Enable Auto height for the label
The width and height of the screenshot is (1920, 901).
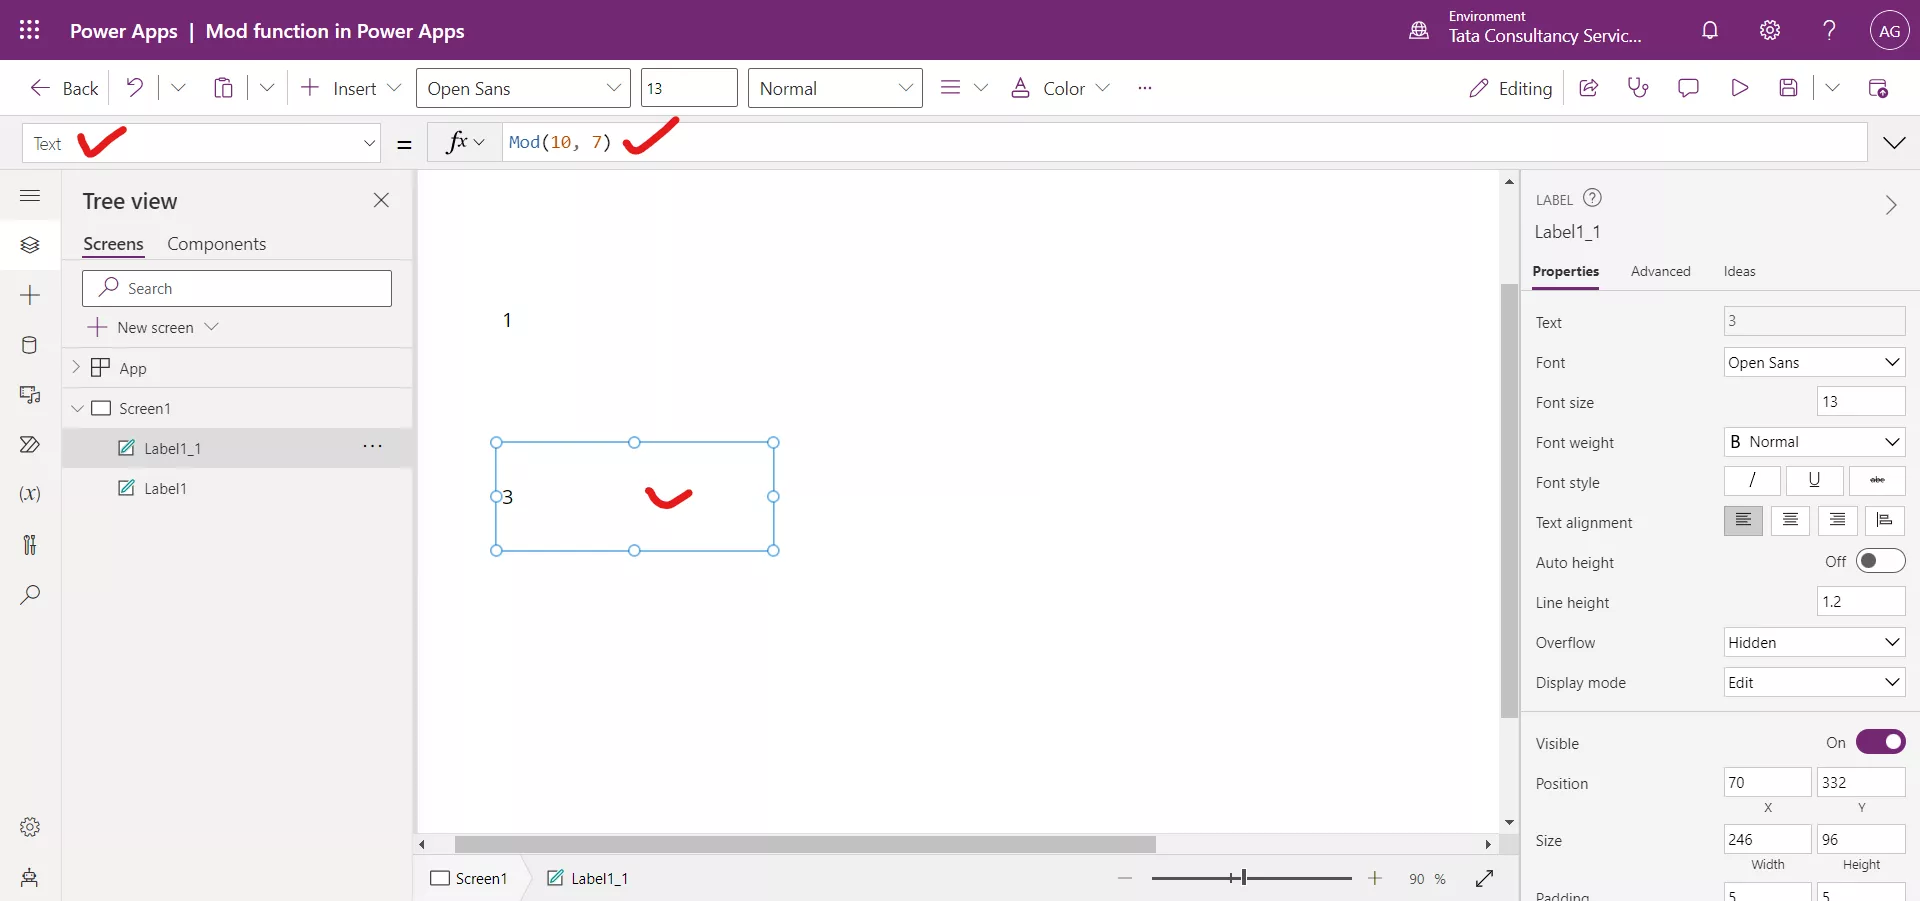coord(1881,561)
